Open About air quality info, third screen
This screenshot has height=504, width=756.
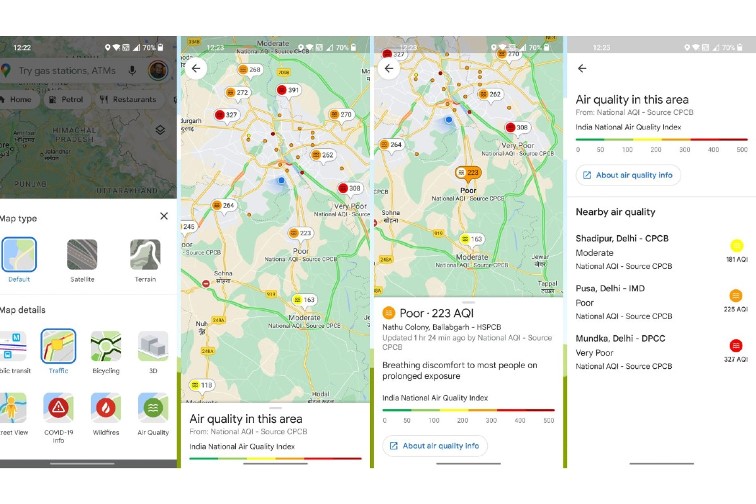tap(435, 446)
